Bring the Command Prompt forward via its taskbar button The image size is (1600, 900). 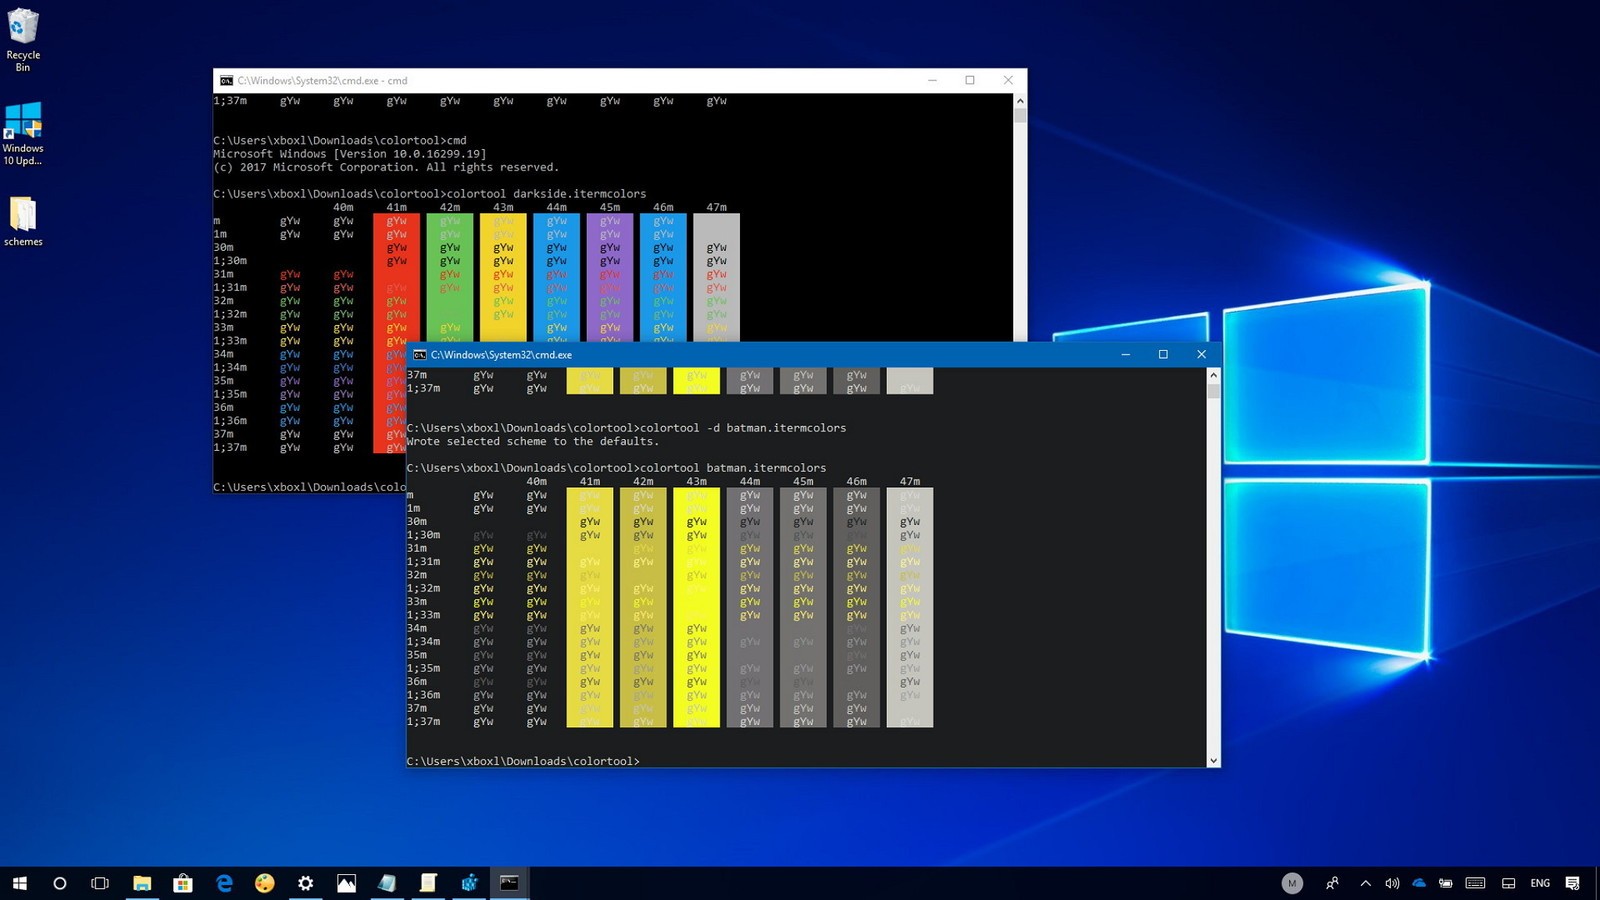point(509,883)
